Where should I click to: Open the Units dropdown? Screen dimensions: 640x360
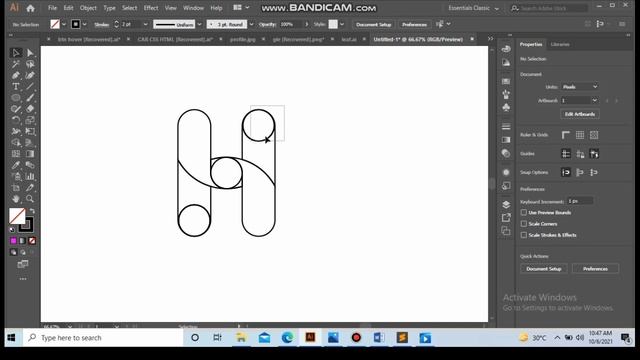pyautogui.click(x=580, y=87)
